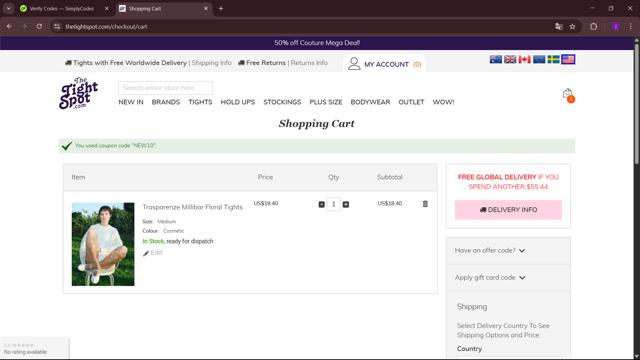Click the browser address bar URL
640x360 pixels.
tap(106, 27)
